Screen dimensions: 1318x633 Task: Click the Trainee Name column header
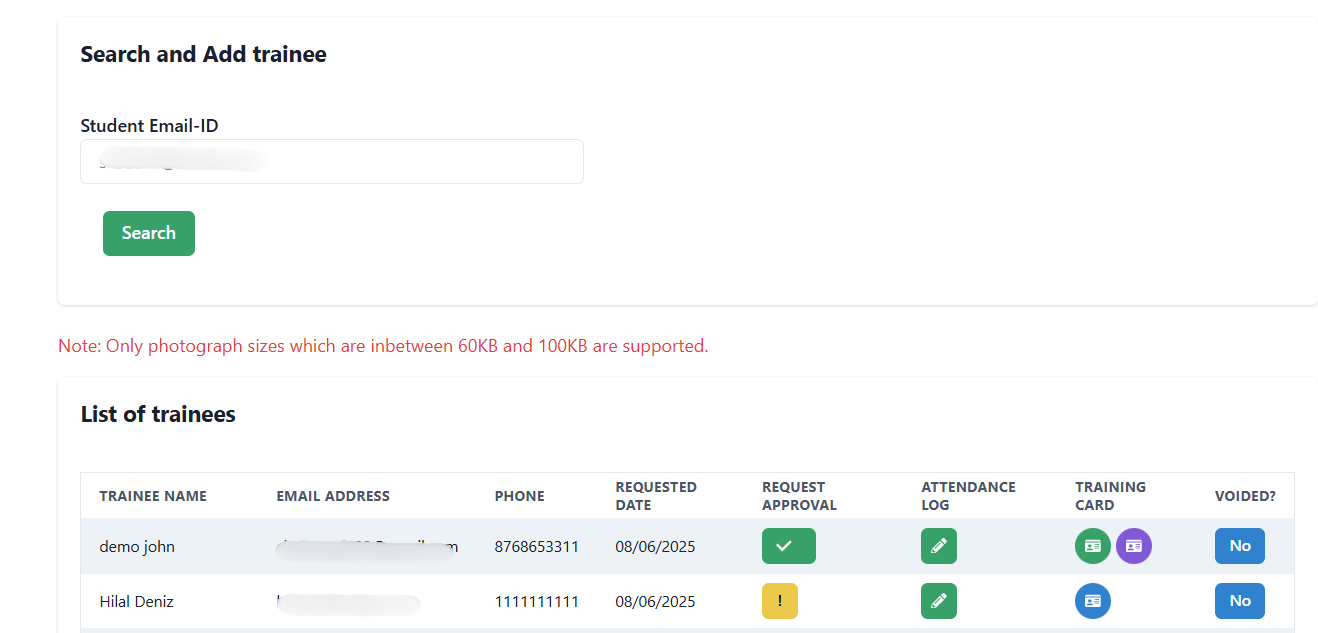coord(153,496)
